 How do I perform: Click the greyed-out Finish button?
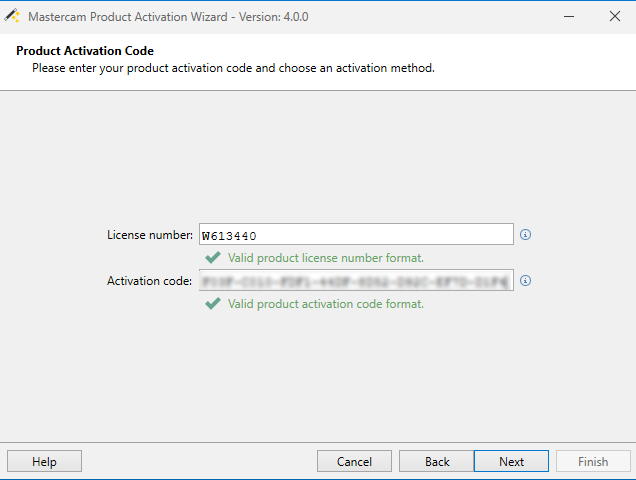click(592, 462)
